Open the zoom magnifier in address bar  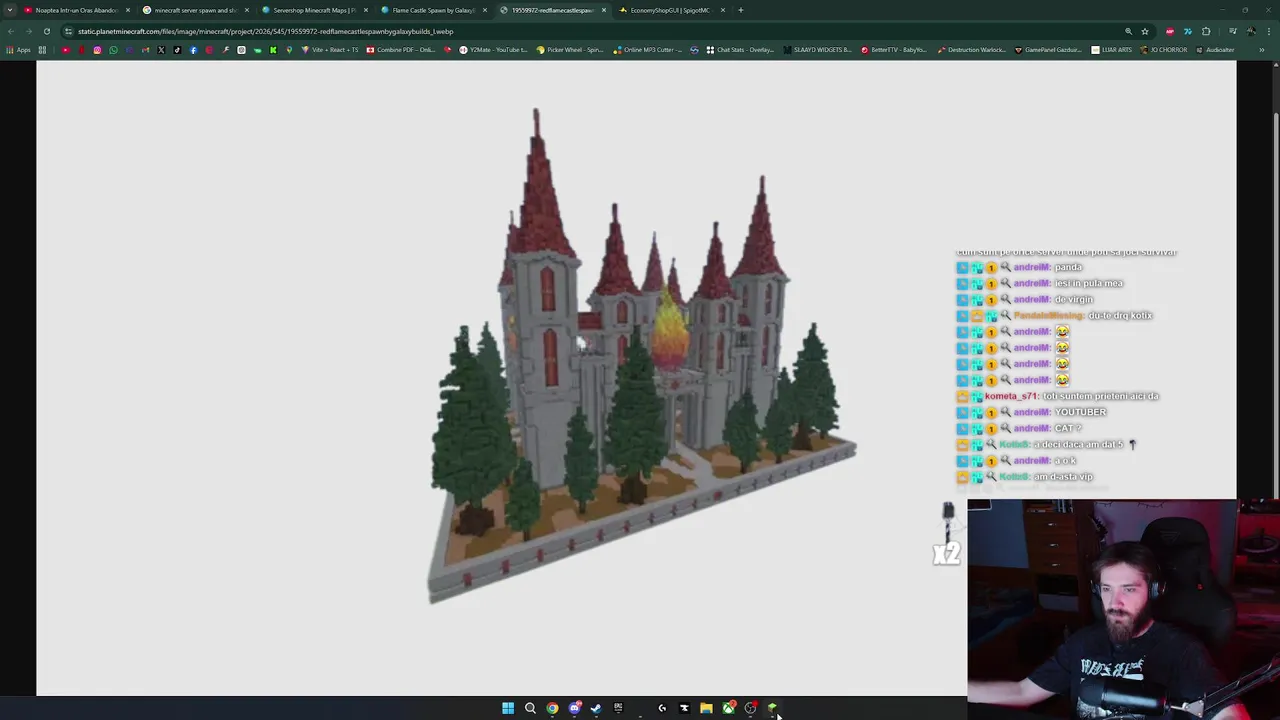coord(1128,31)
